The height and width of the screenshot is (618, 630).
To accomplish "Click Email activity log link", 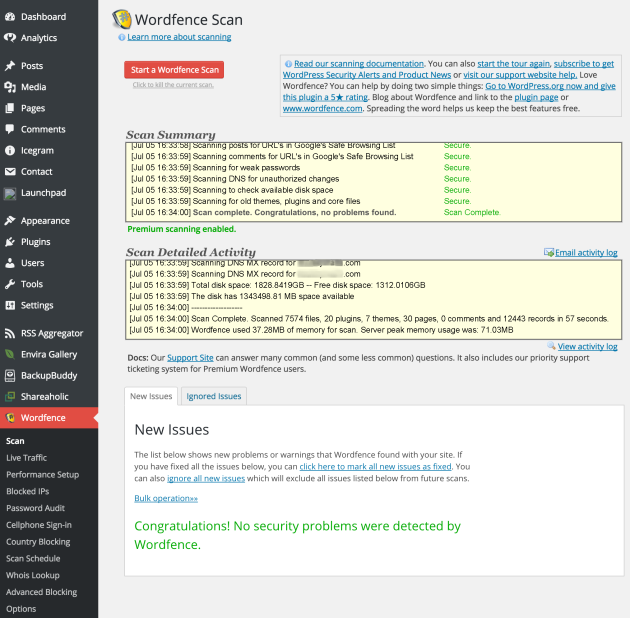I will (x=586, y=253).
